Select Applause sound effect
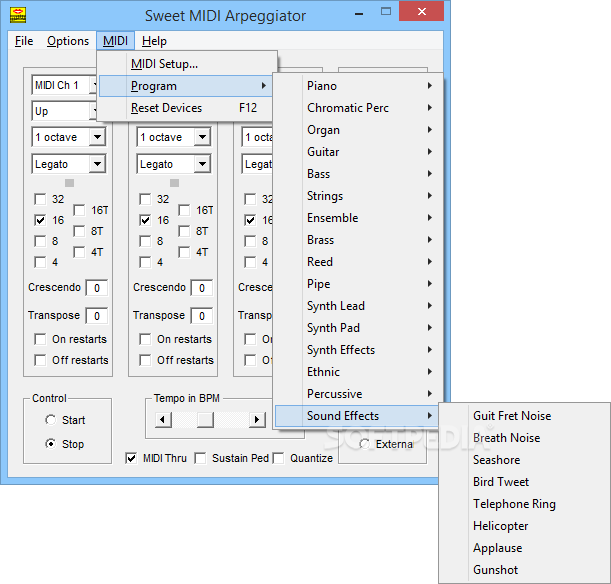Image resolution: width=611 pixels, height=584 pixels. pyautogui.click(x=524, y=548)
